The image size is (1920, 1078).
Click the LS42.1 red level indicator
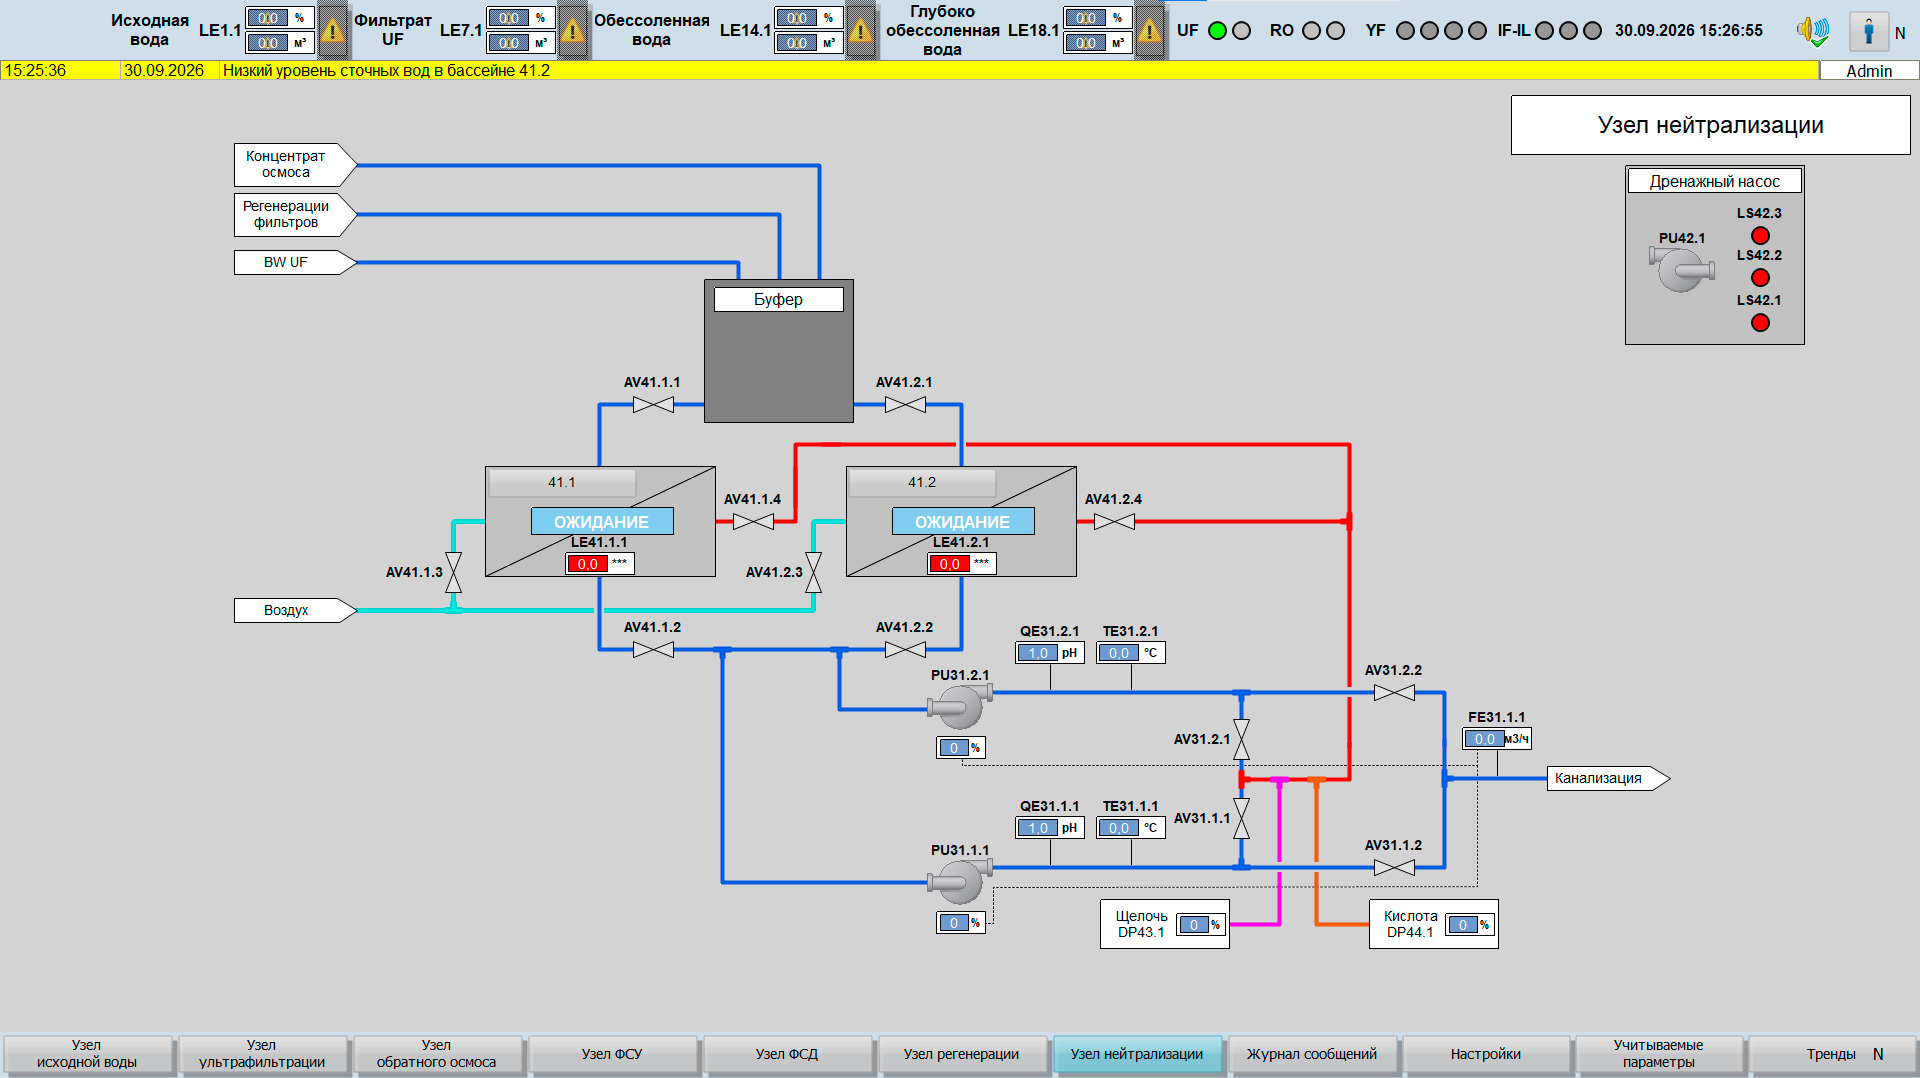[x=1760, y=323]
